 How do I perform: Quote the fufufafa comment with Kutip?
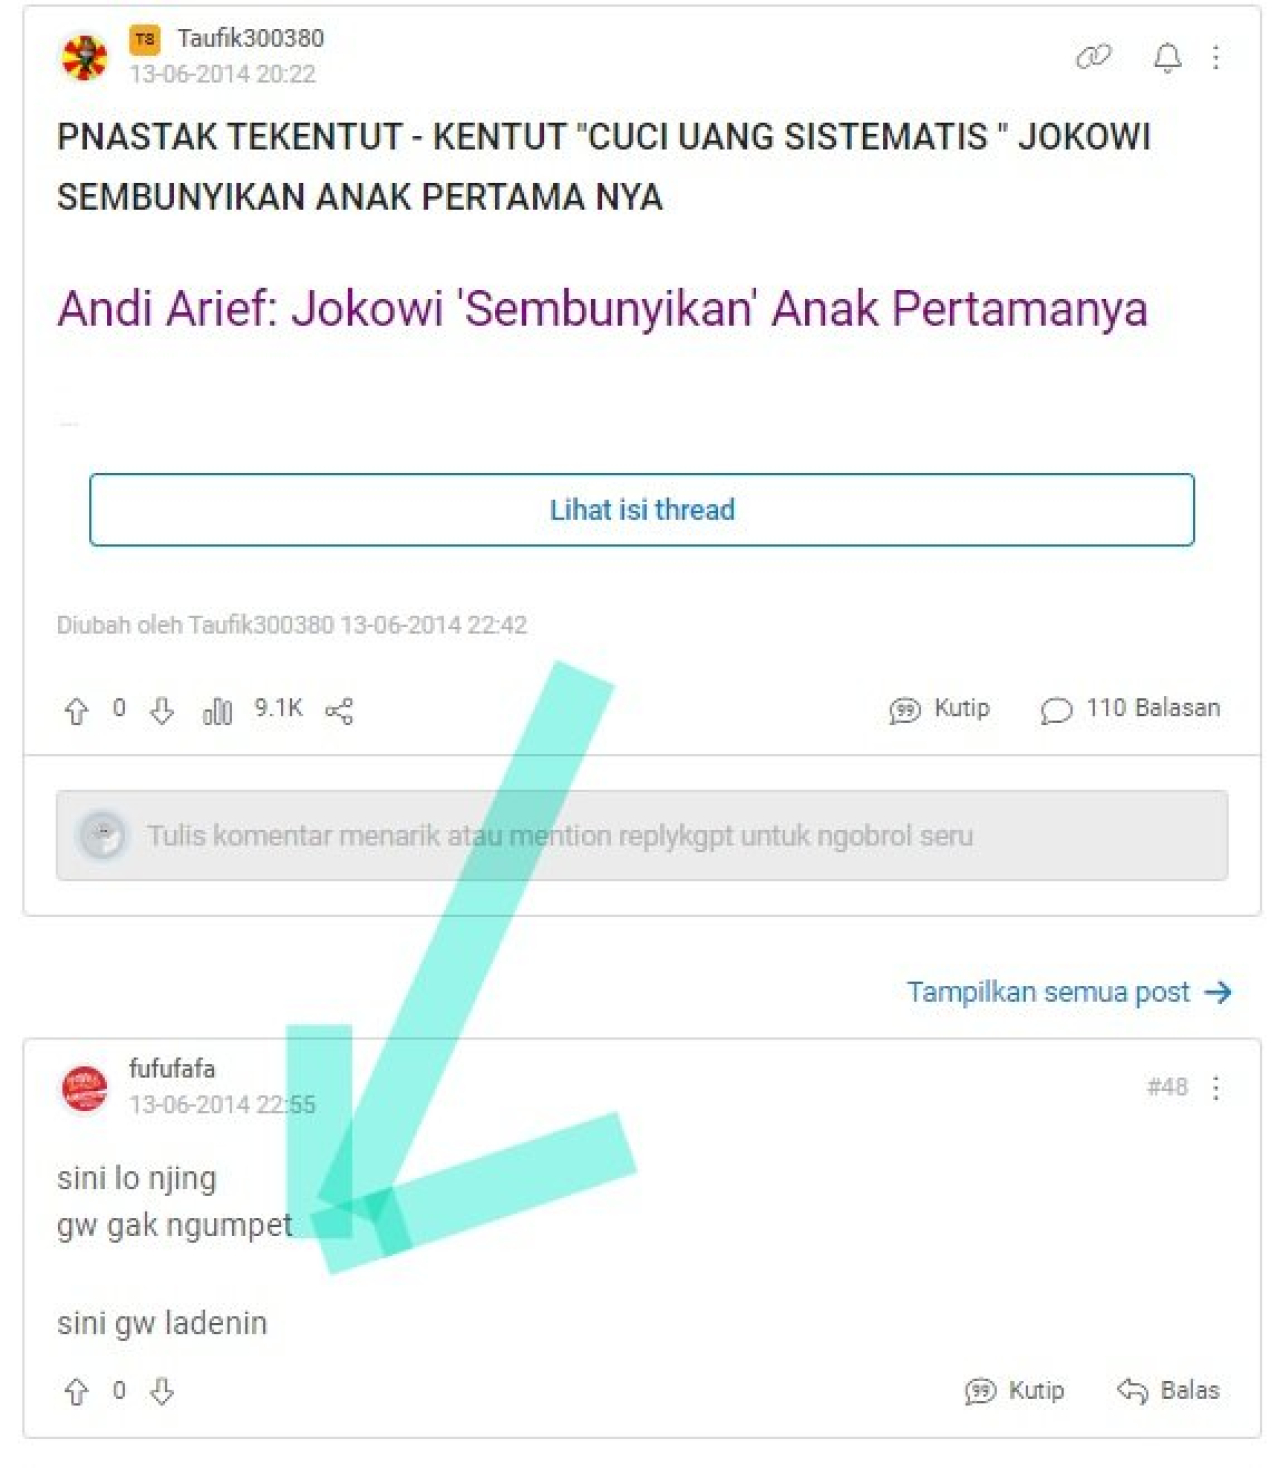[x=1015, y=1391]
